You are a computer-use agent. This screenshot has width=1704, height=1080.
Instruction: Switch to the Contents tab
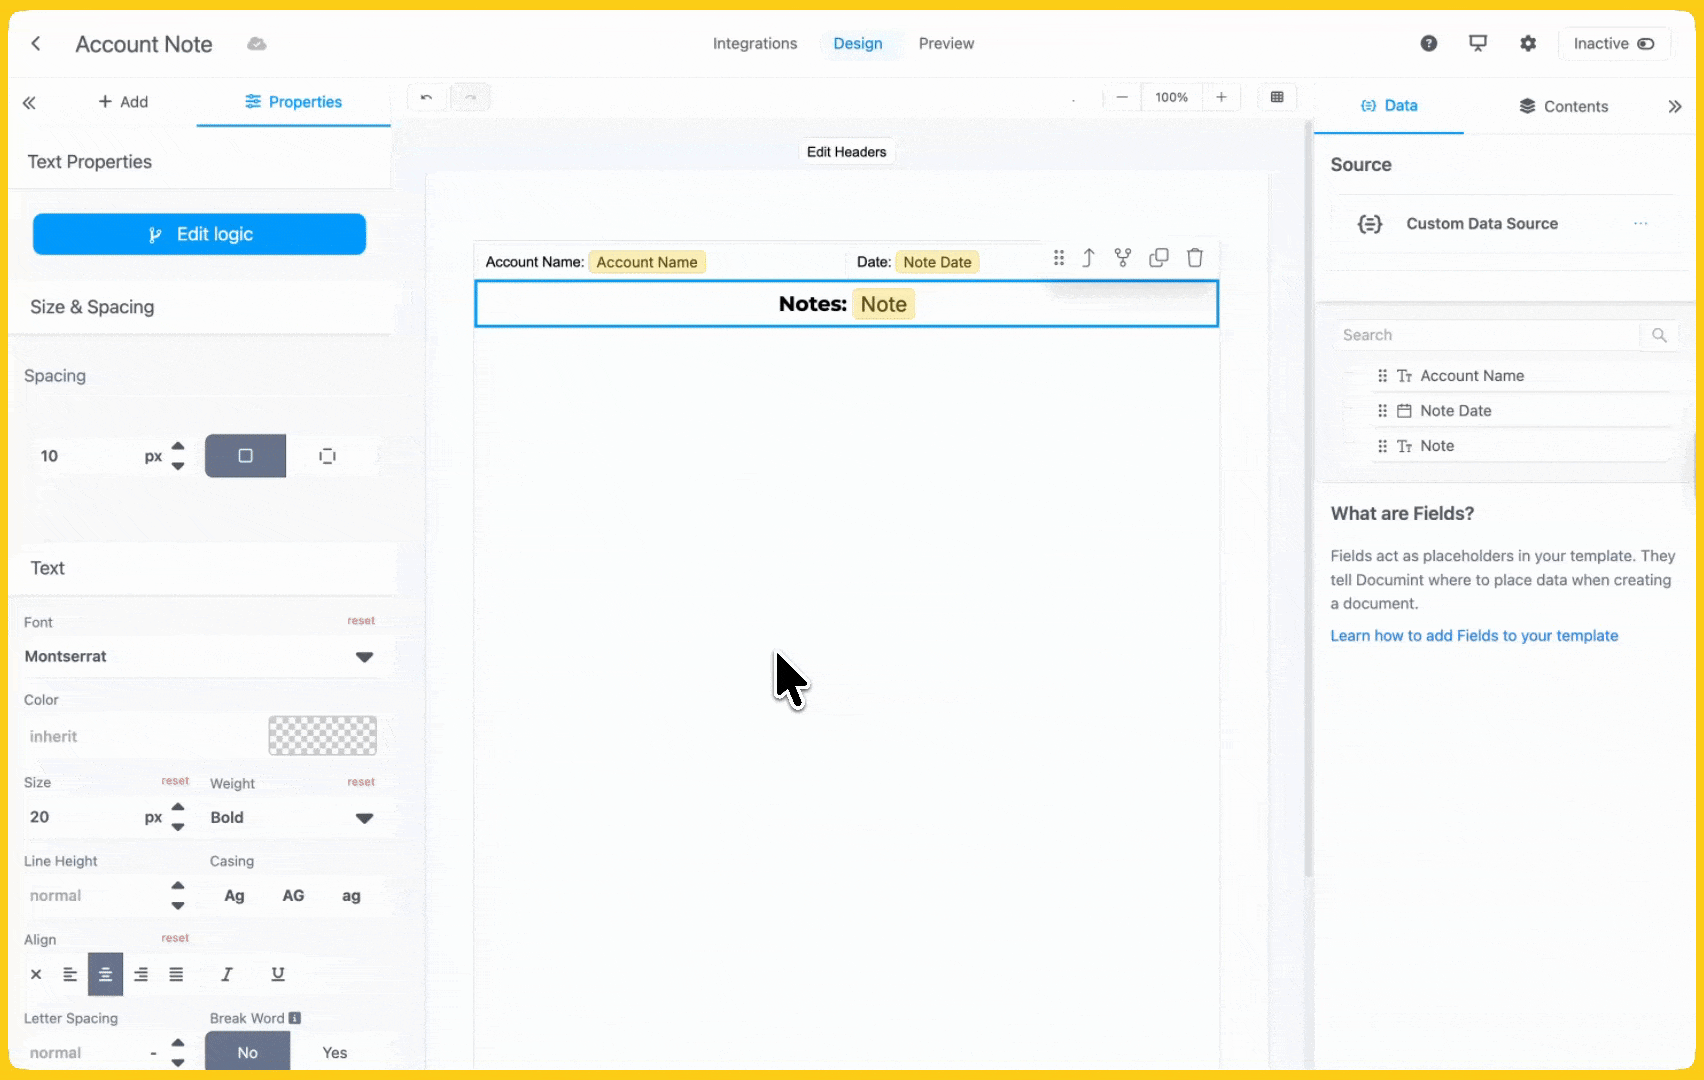[1564, 106]
